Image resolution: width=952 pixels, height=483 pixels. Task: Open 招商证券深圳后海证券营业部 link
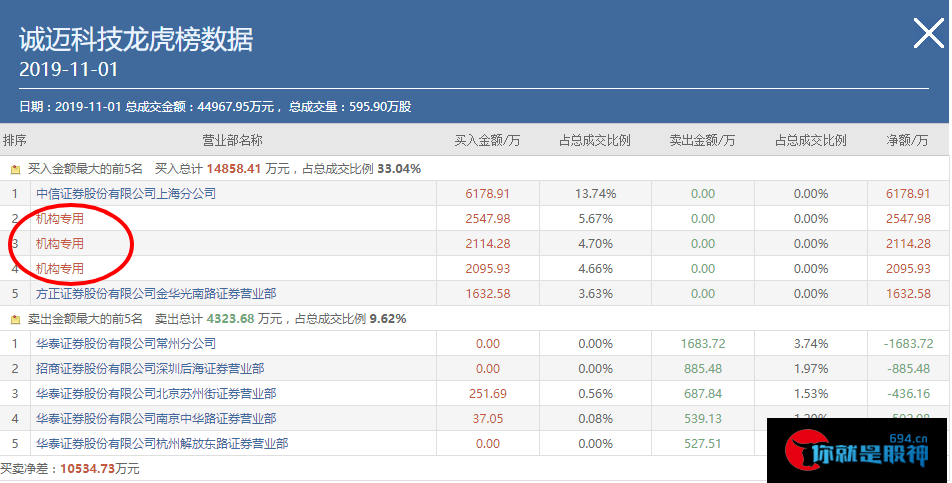[150, 368]
